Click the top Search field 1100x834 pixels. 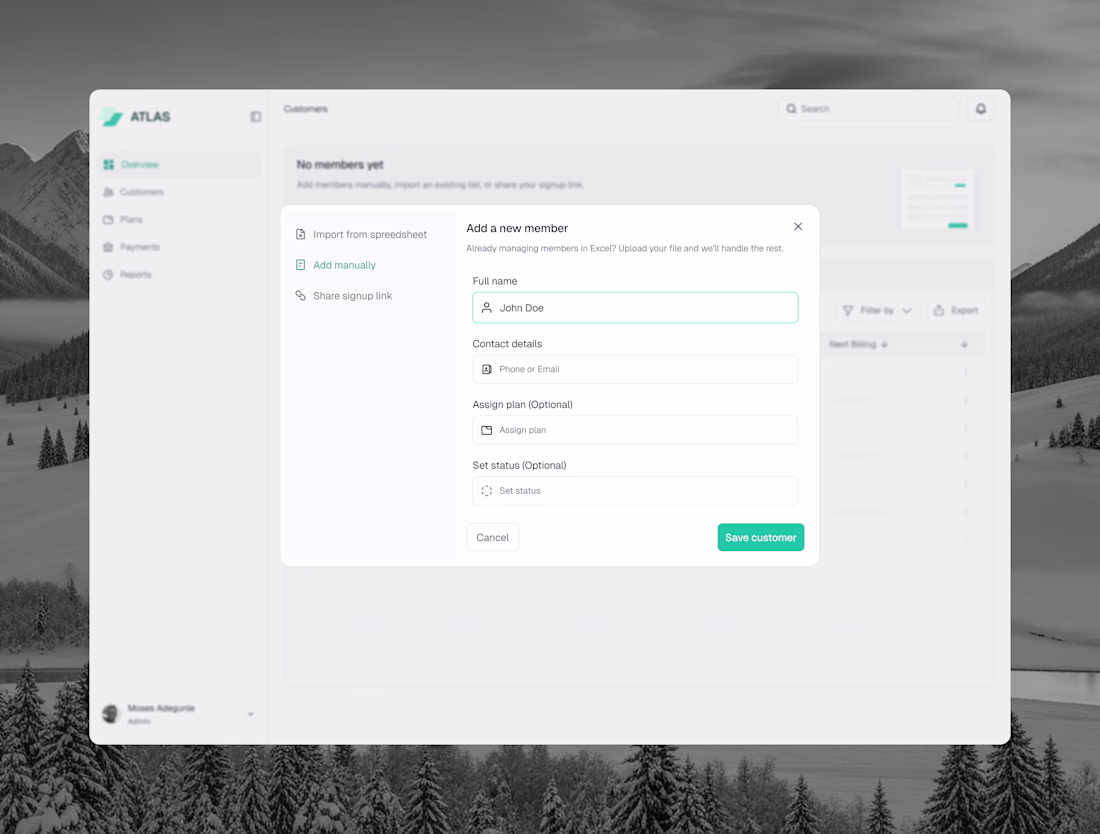[868, 109]
